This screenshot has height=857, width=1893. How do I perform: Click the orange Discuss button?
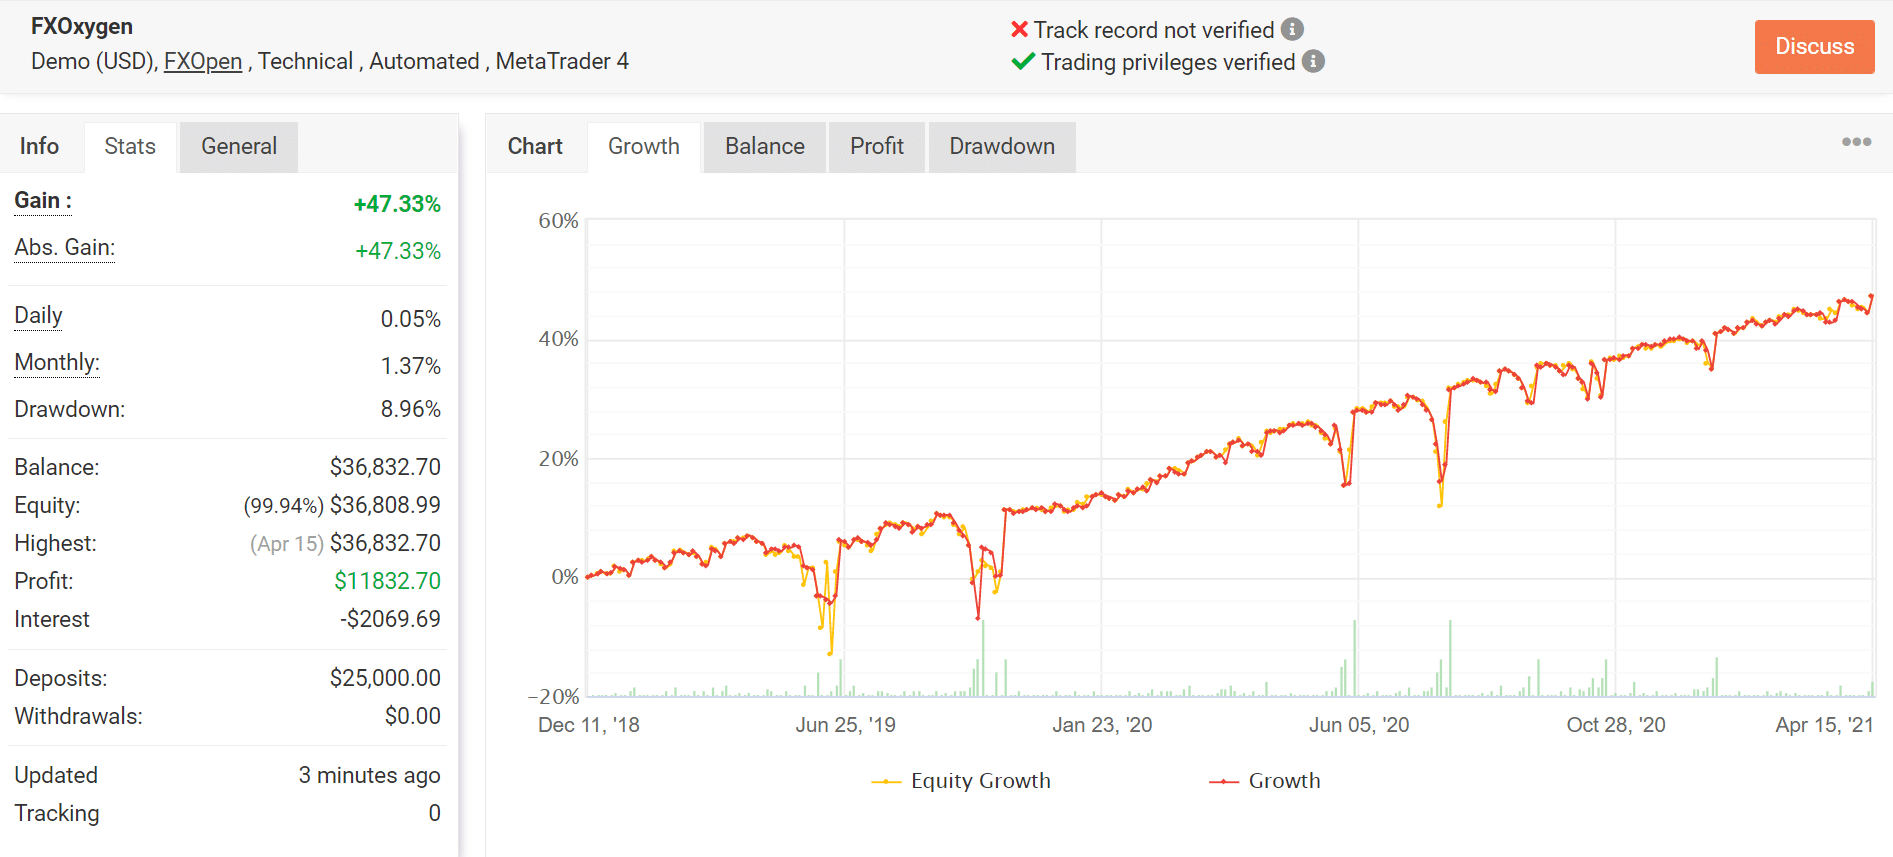coord(1814,47)
